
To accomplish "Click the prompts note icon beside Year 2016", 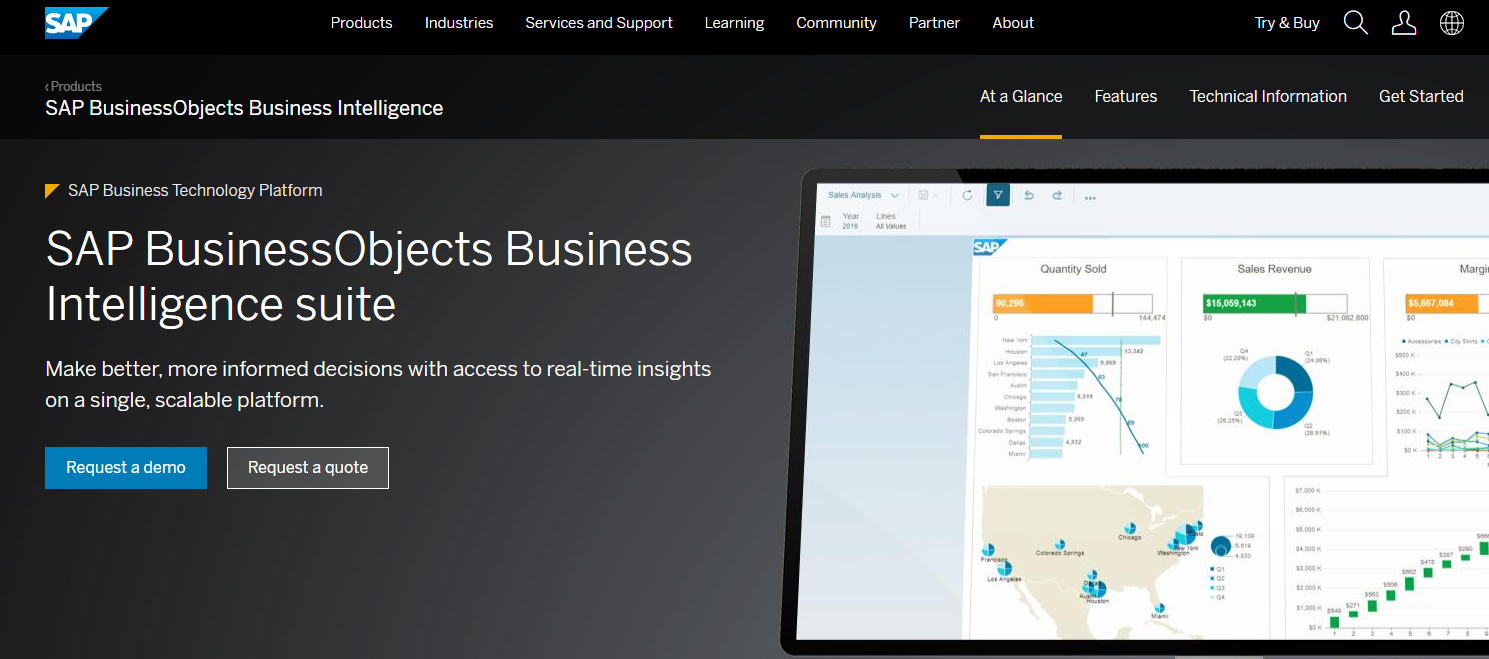I will (826, 220).
